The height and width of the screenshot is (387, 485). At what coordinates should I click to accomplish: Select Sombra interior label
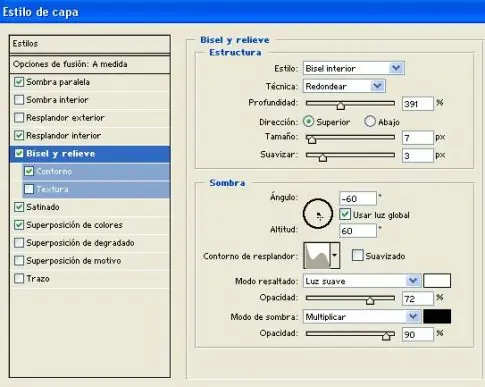coord(57,100)
